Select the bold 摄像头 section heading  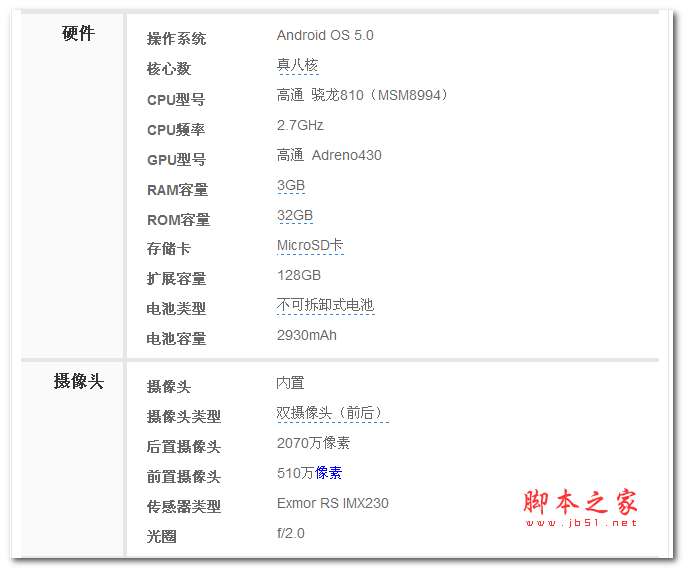(x=78, y=382)
